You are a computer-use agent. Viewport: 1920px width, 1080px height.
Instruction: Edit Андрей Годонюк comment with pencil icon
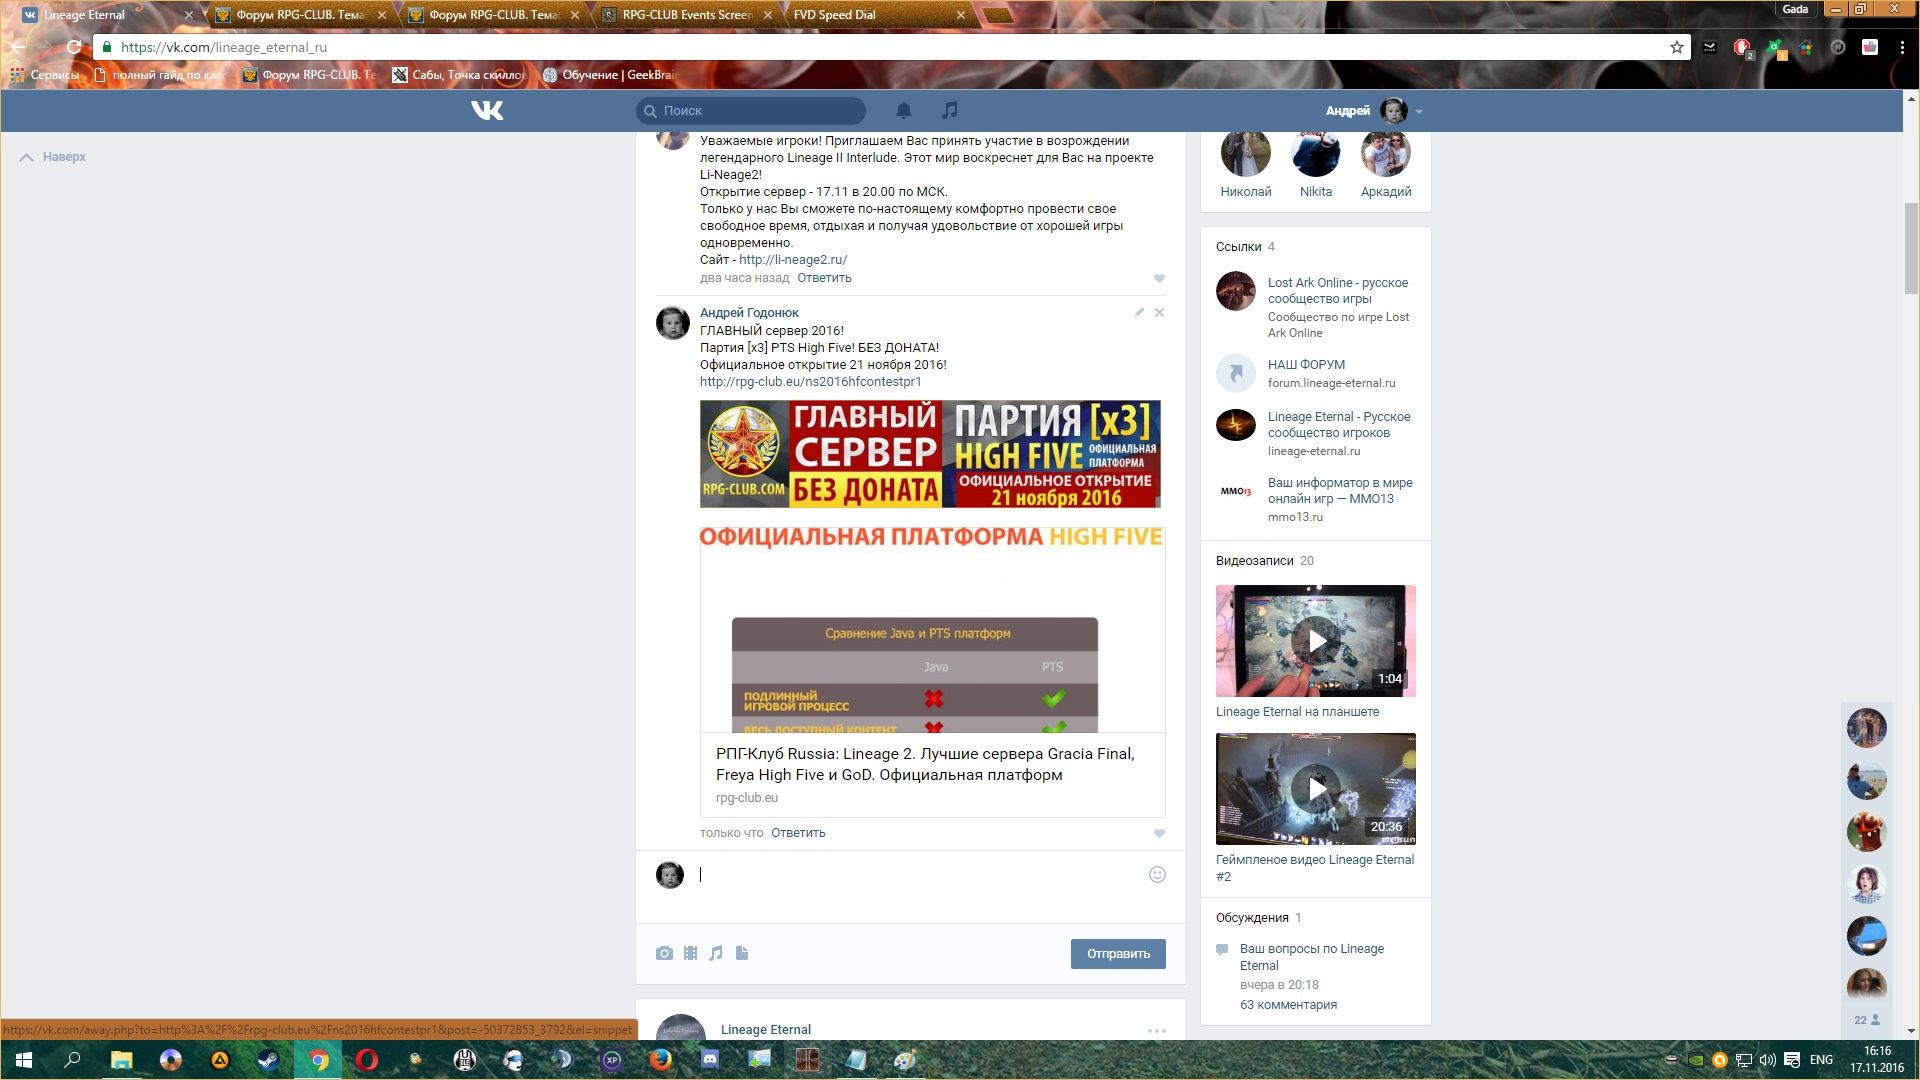tap(1138, 313)
